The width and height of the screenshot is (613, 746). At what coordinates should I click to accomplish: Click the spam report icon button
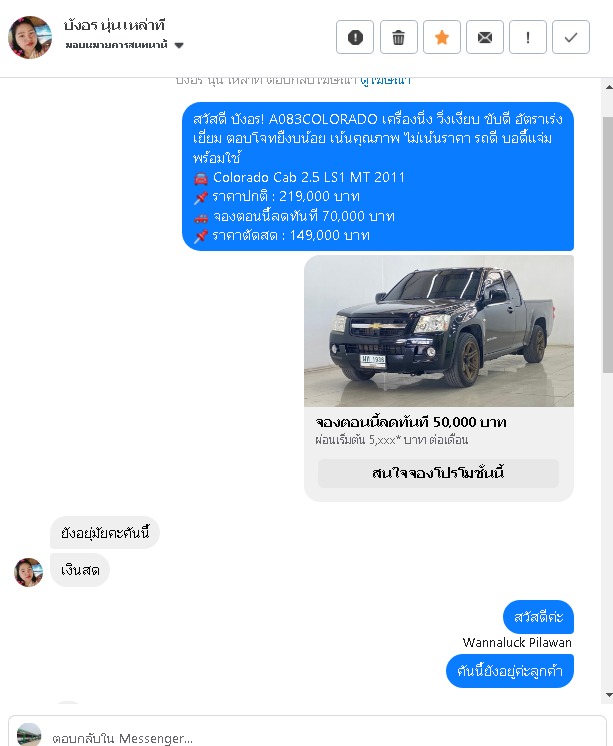click(x=355, y=37)
